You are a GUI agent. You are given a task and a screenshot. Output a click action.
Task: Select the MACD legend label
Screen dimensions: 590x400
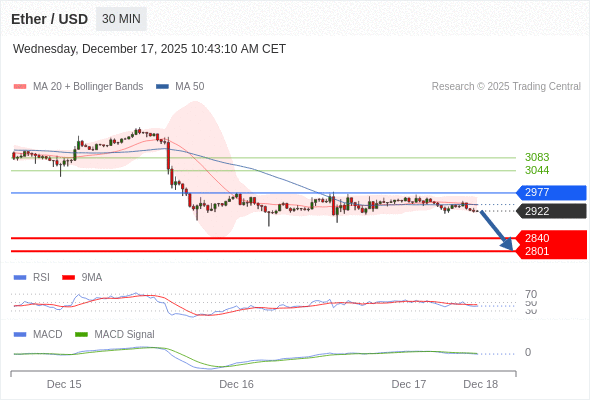point(47,335)
